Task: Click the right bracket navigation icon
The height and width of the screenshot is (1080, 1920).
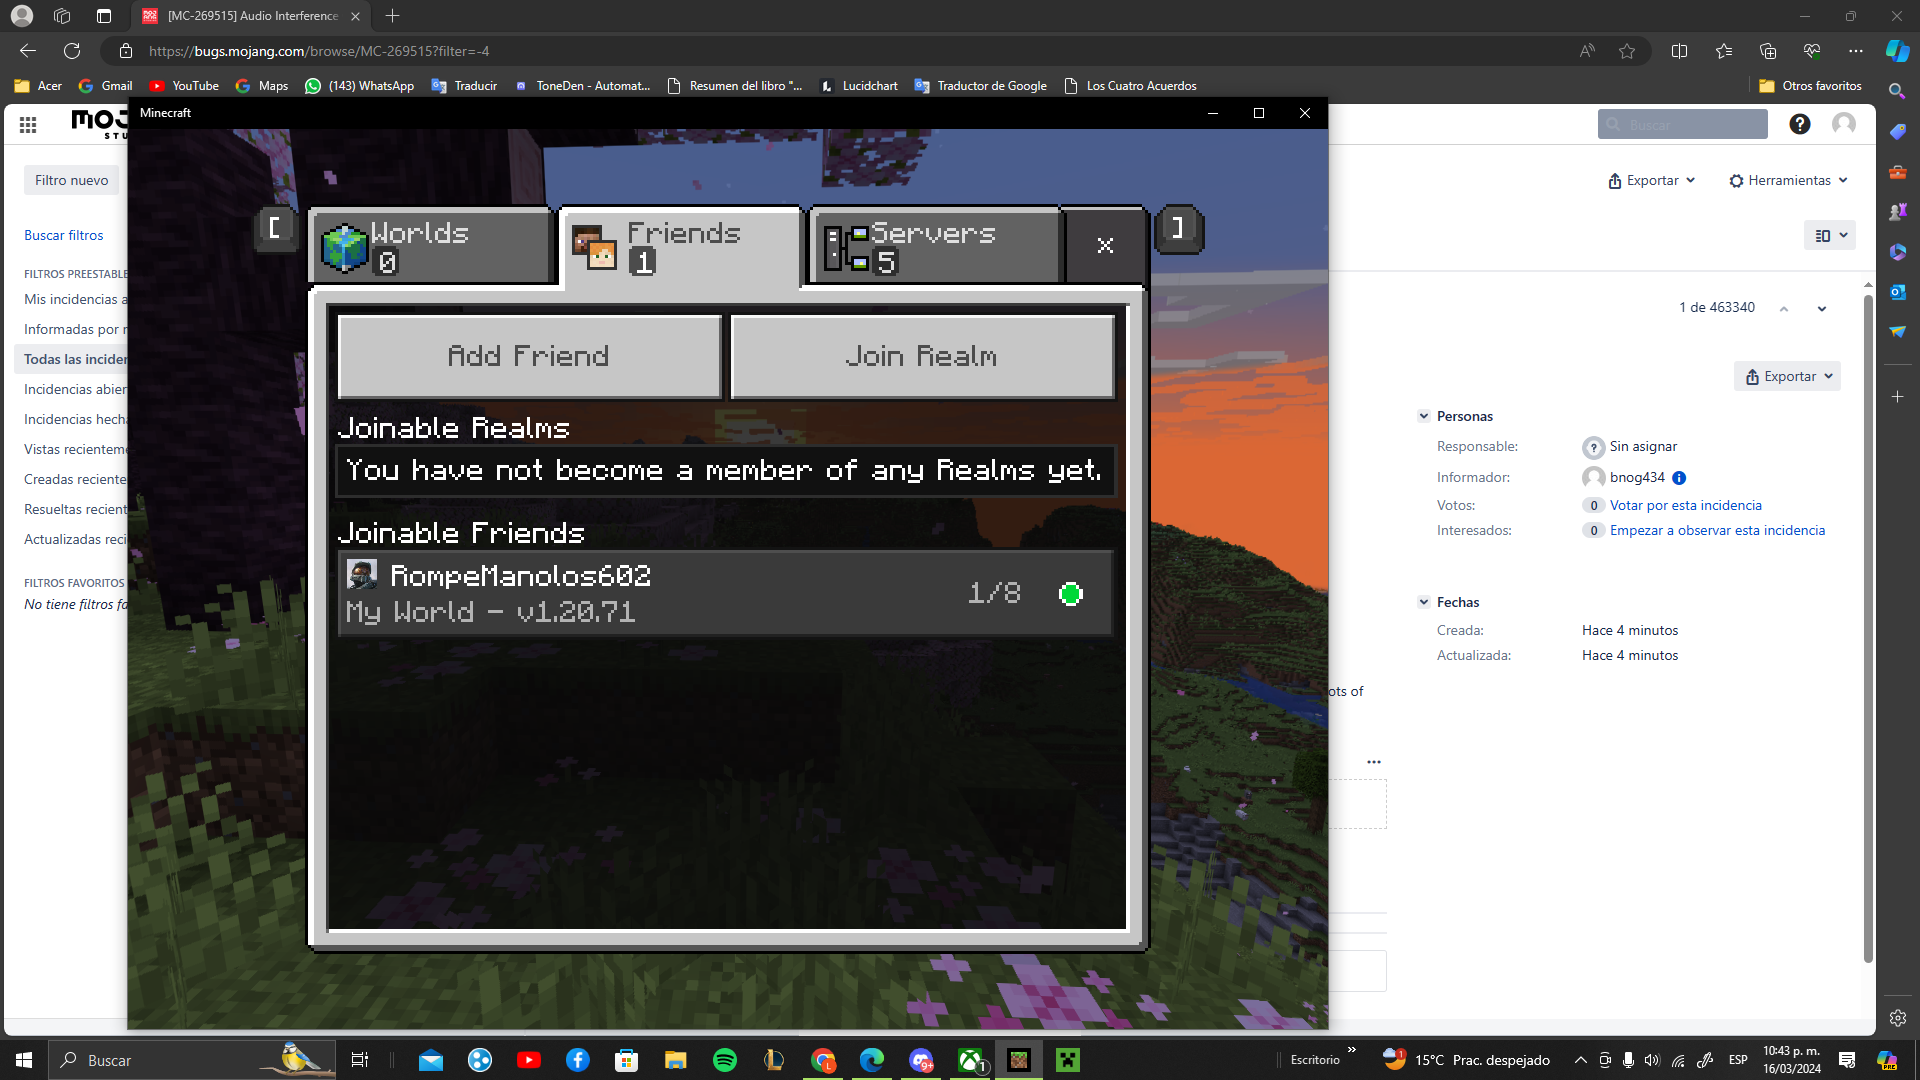Action: pos(1178,229)
